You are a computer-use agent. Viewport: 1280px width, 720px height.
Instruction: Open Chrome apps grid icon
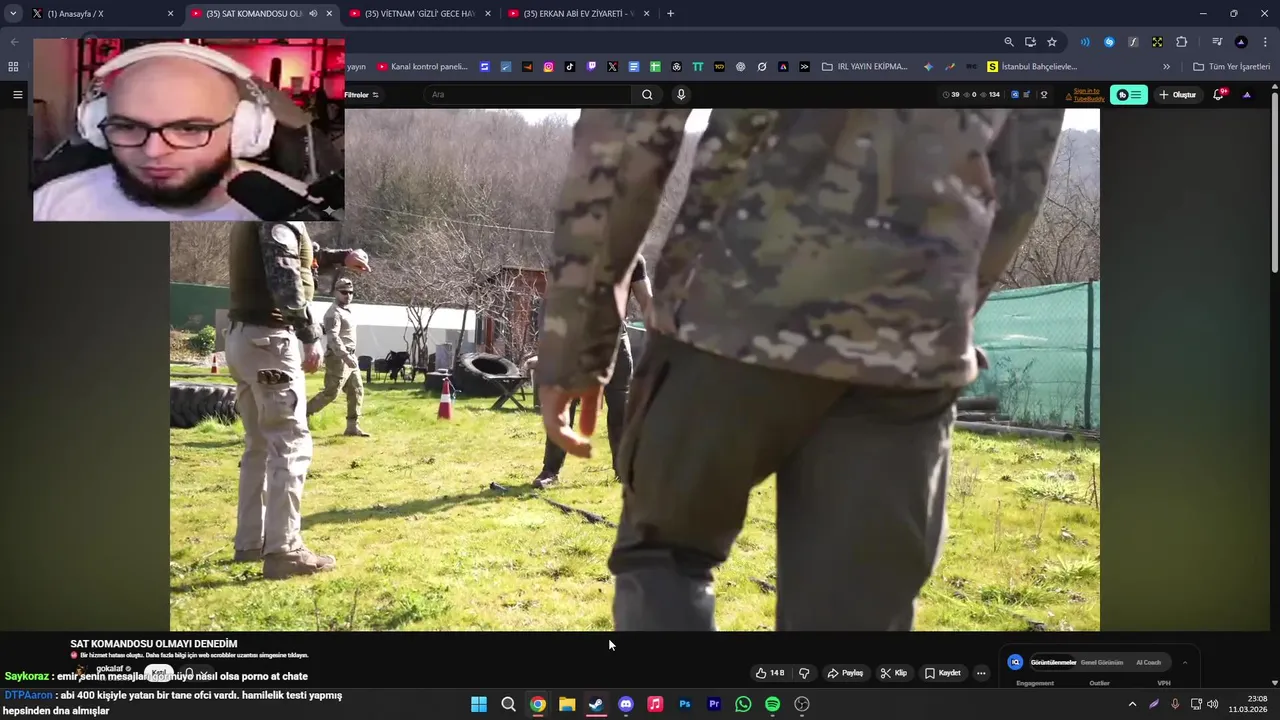coord(13,67)
